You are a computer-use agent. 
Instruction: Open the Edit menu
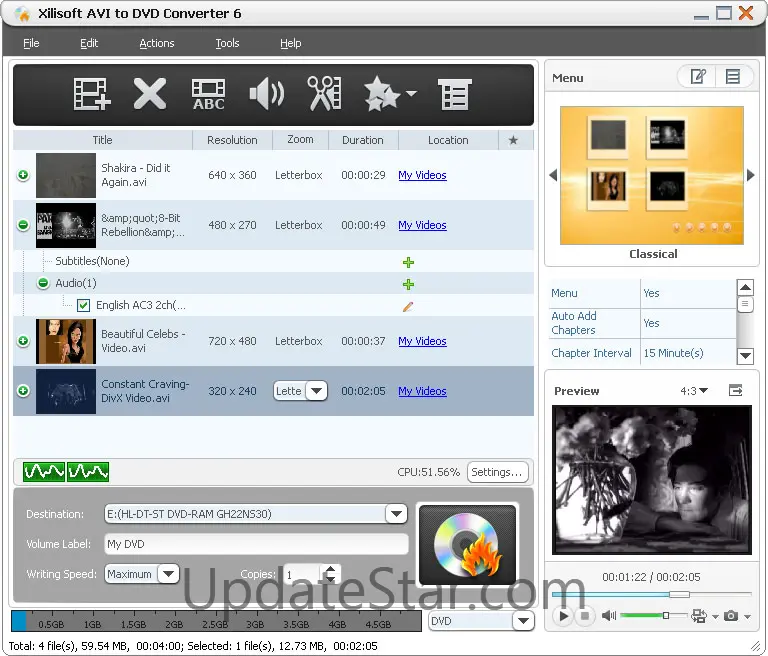click(x=89, y=43)
